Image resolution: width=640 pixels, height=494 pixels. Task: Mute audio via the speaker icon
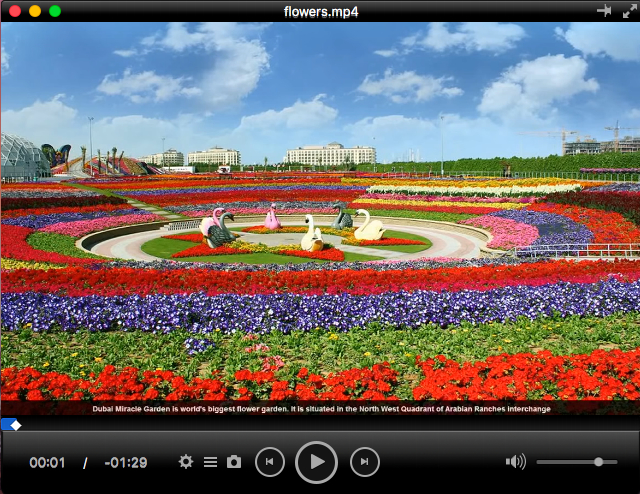pyautogui.click(x=515, y=462)
